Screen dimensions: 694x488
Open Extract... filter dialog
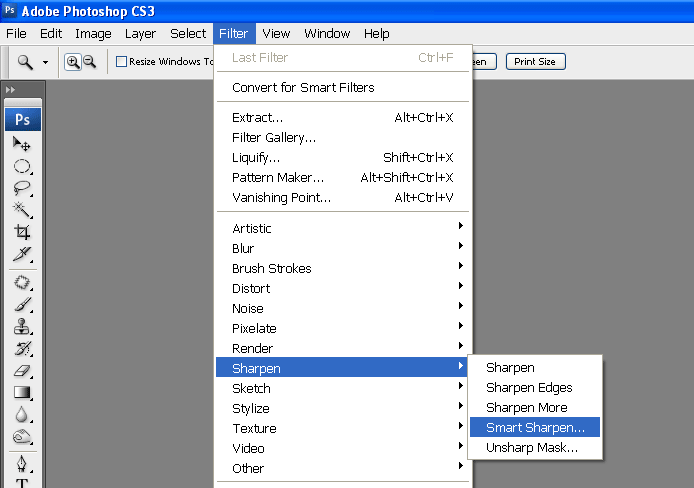[342, 118]
